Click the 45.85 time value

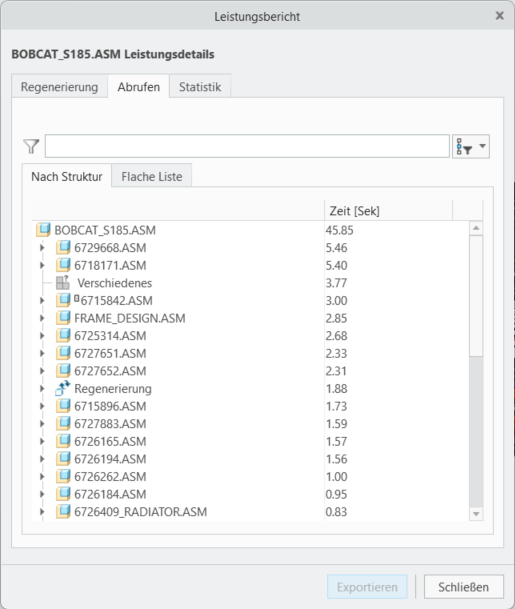pos(339,230)
